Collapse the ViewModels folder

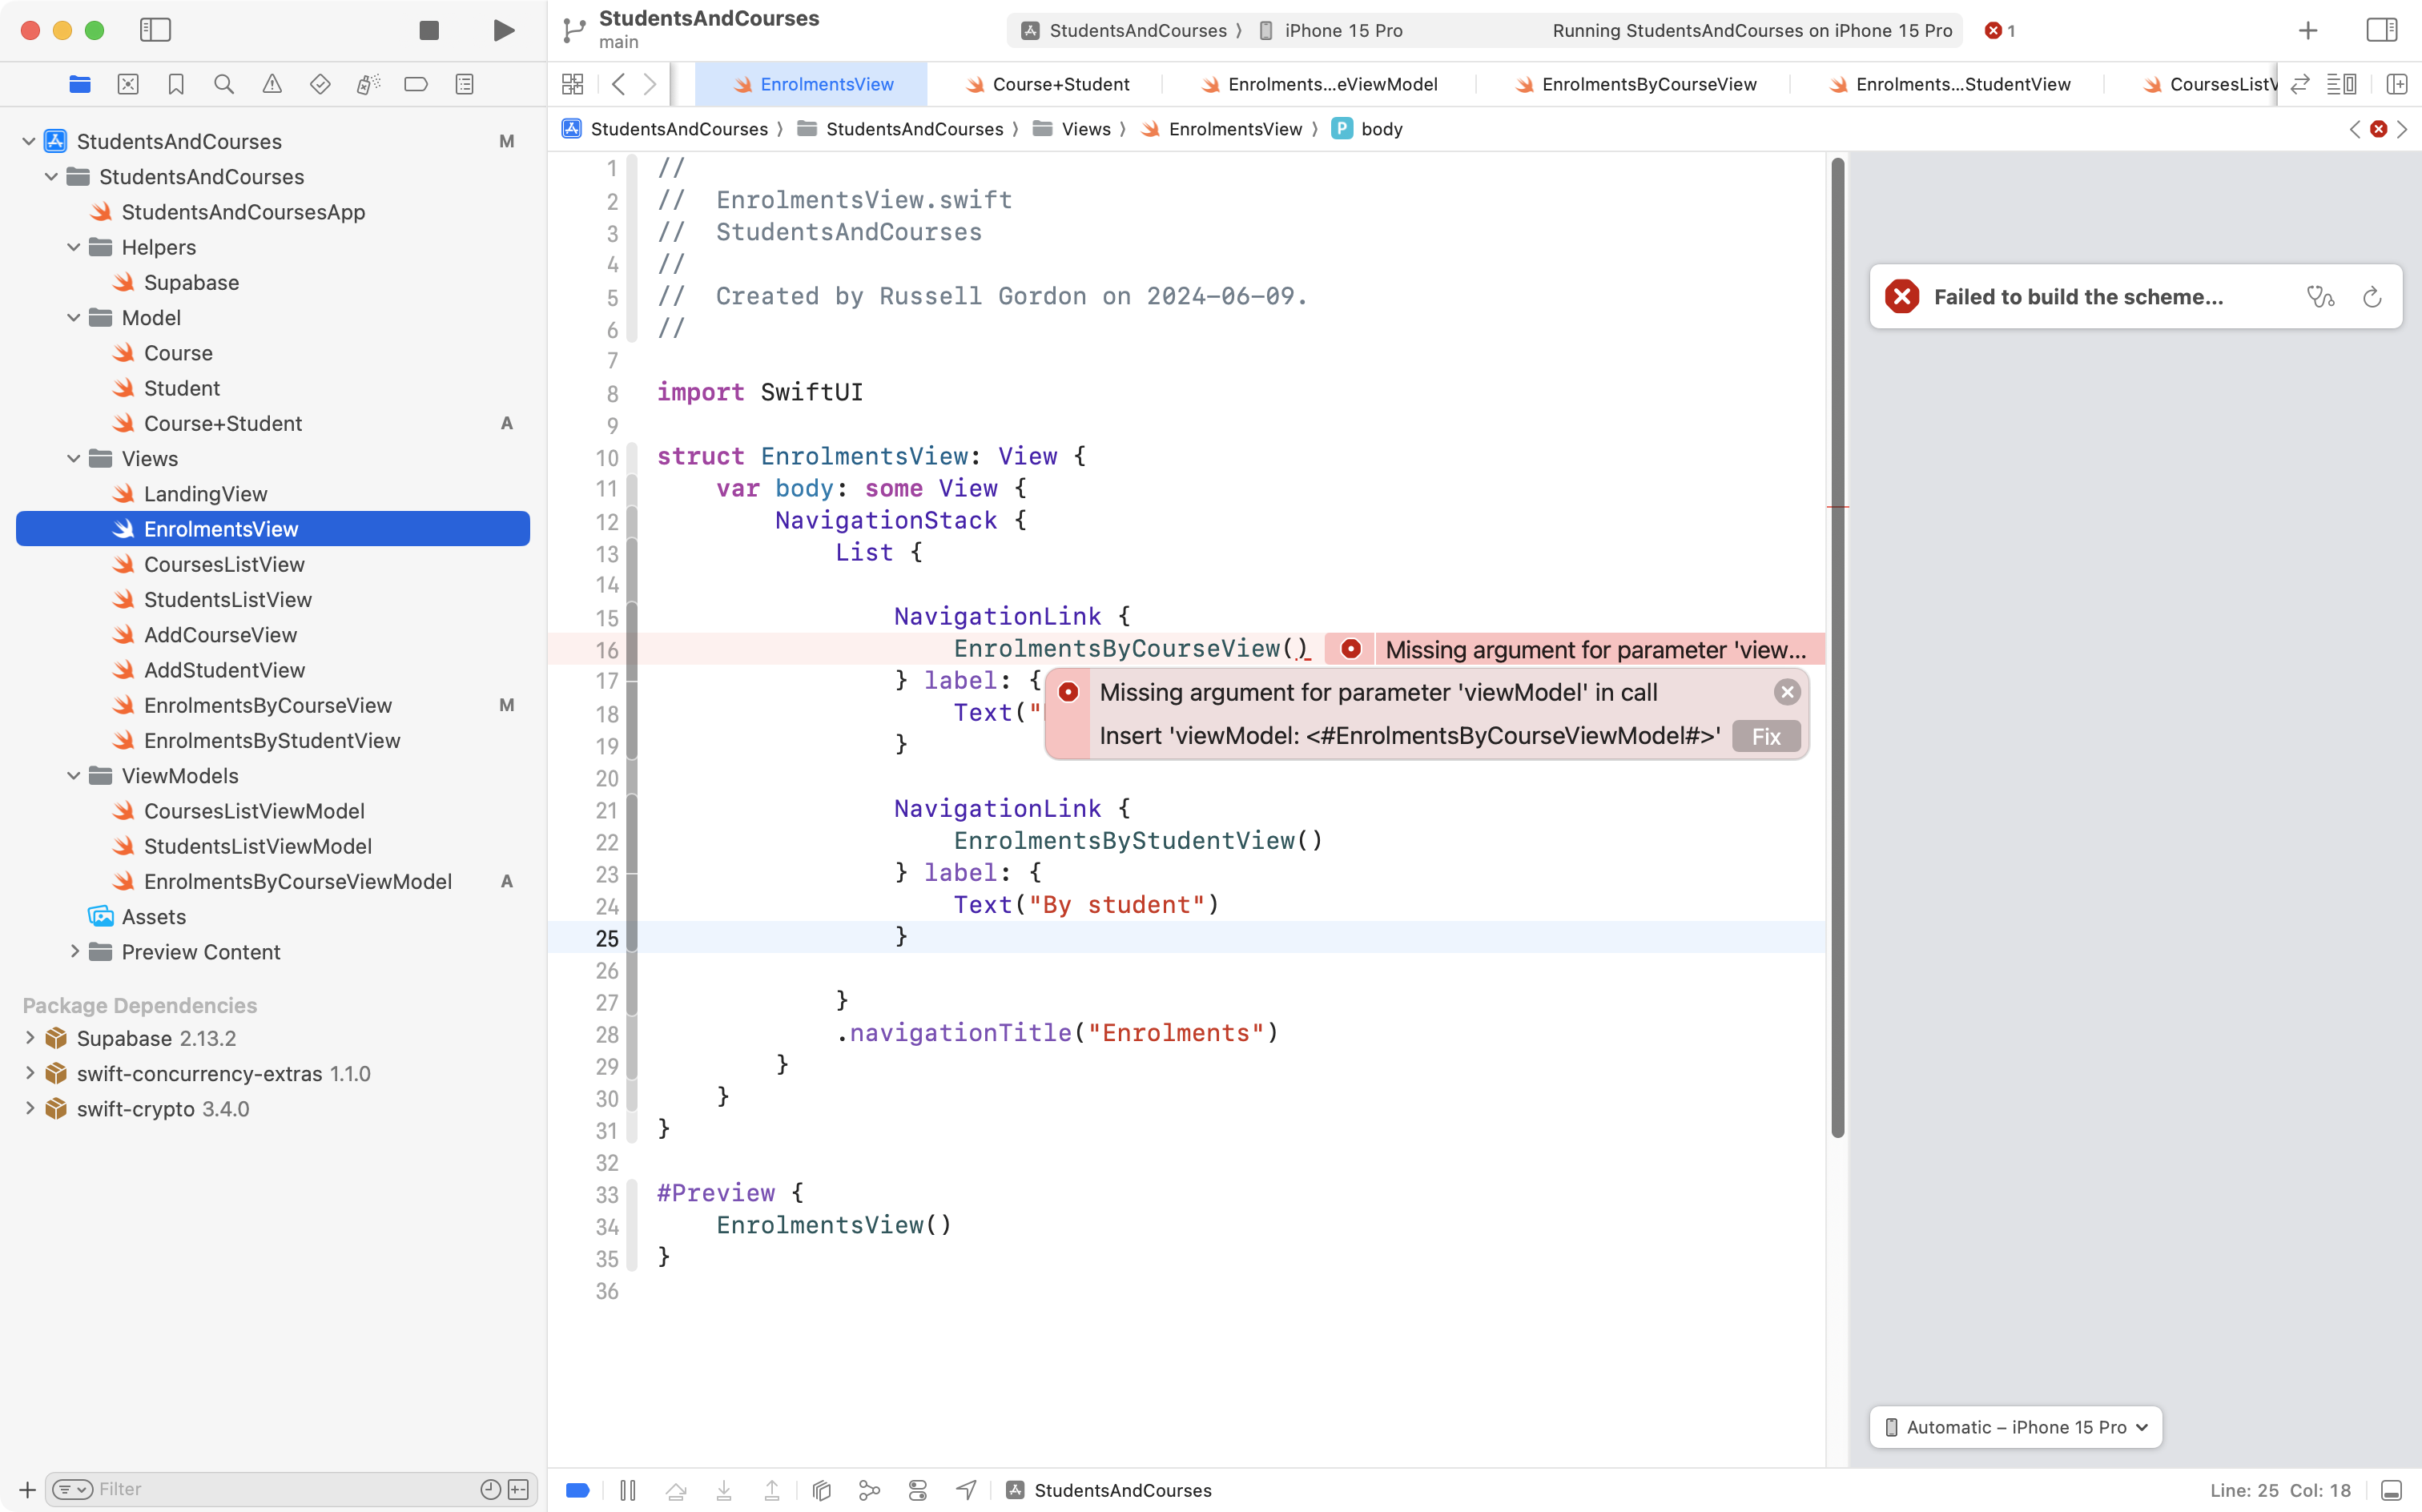pyautogui.click(x=74, y=776)
